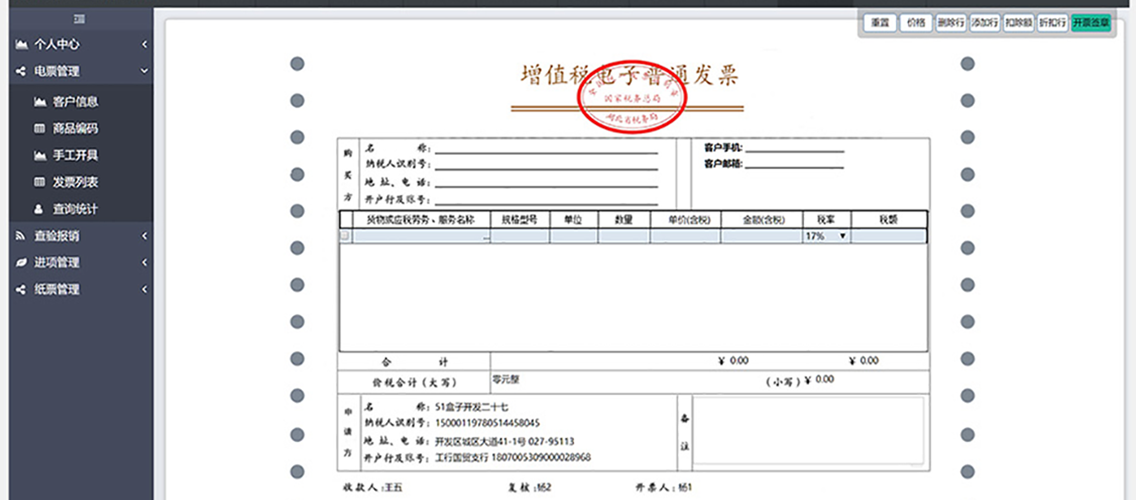Click the 税额 cell in the first row
This screenshot has height=500, width=1136.
pos(888,236)
